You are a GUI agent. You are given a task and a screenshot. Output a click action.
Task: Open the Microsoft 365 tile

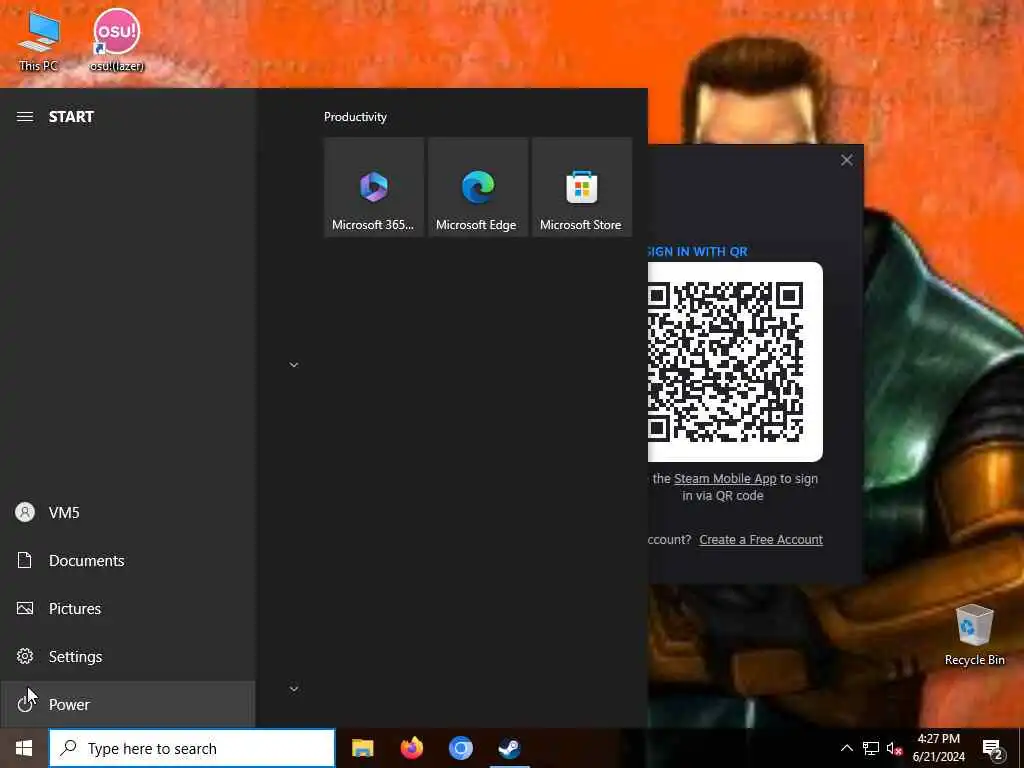(374, 187)
